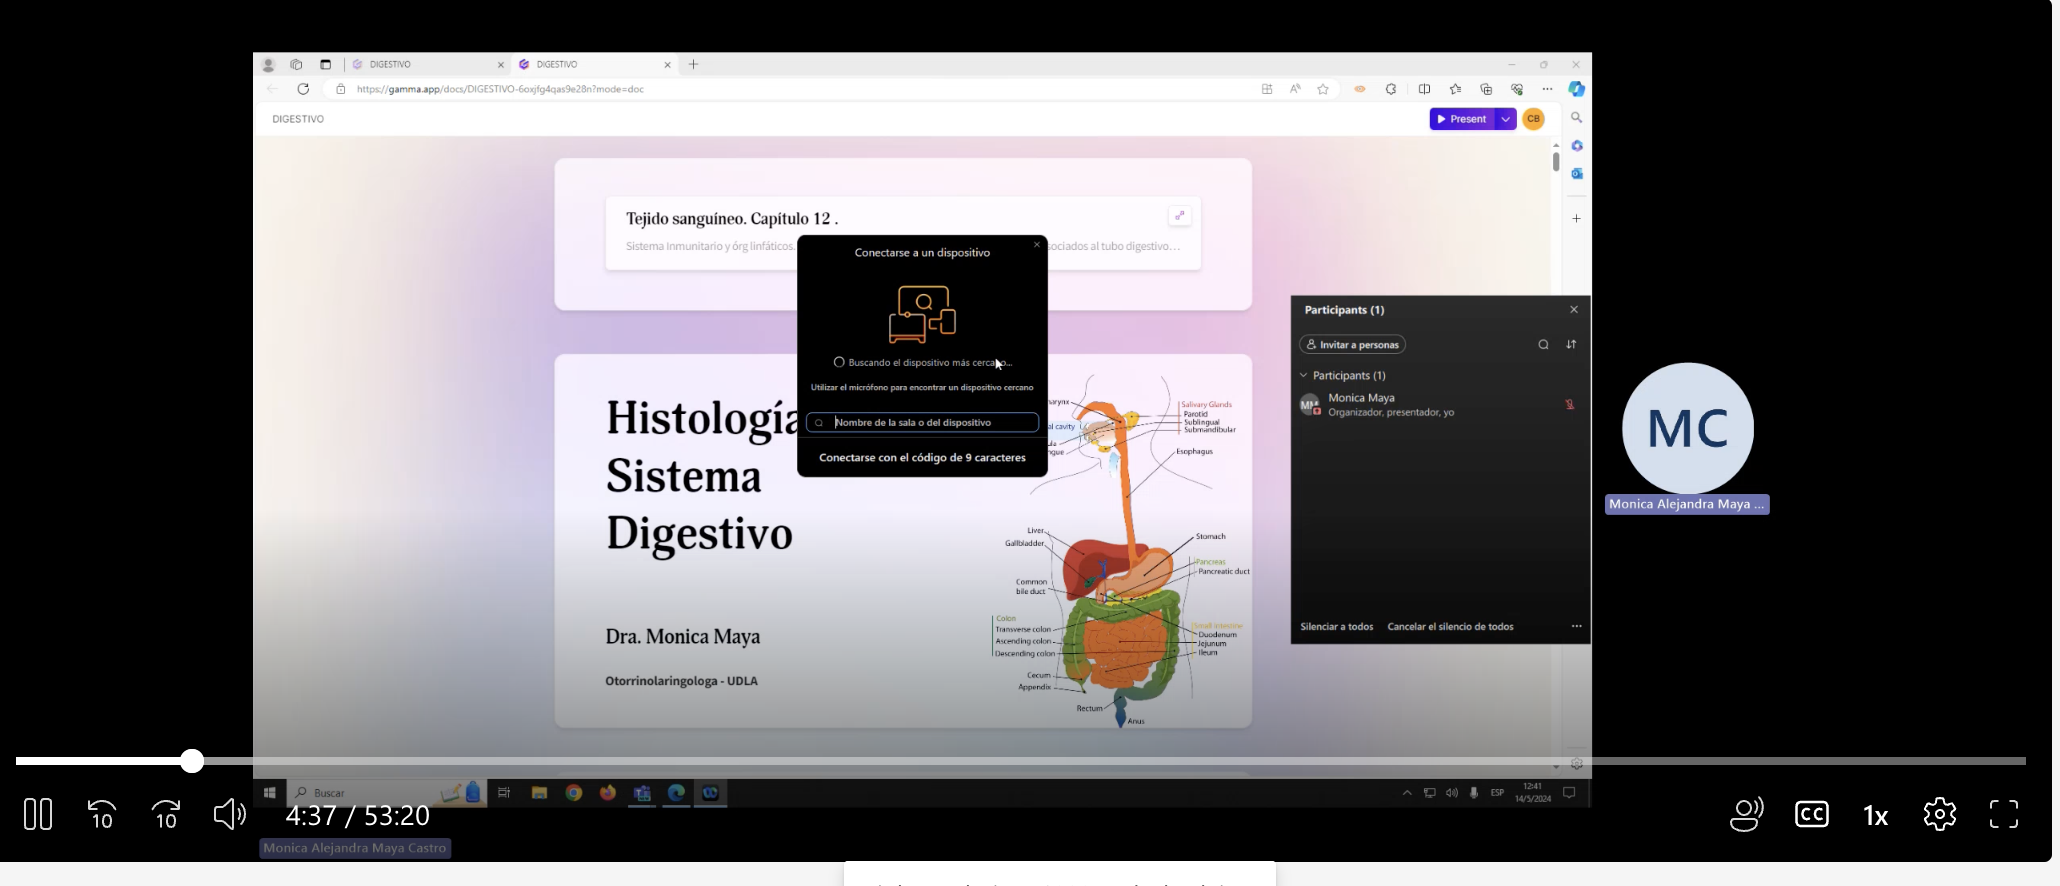Viewport: 2060px width, 886px height.
Task: Open the dropdown arrow beside Present
Action: pos(1506,119)
